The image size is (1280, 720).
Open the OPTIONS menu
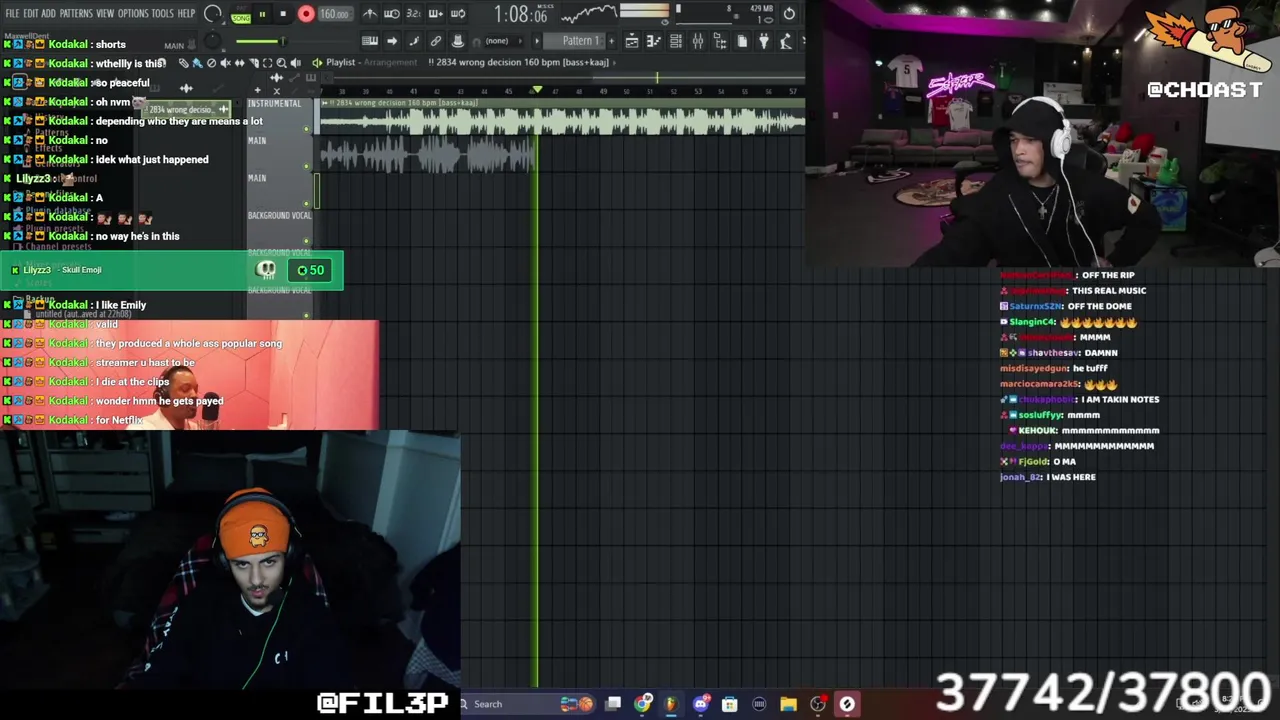(x=133, y=13)
